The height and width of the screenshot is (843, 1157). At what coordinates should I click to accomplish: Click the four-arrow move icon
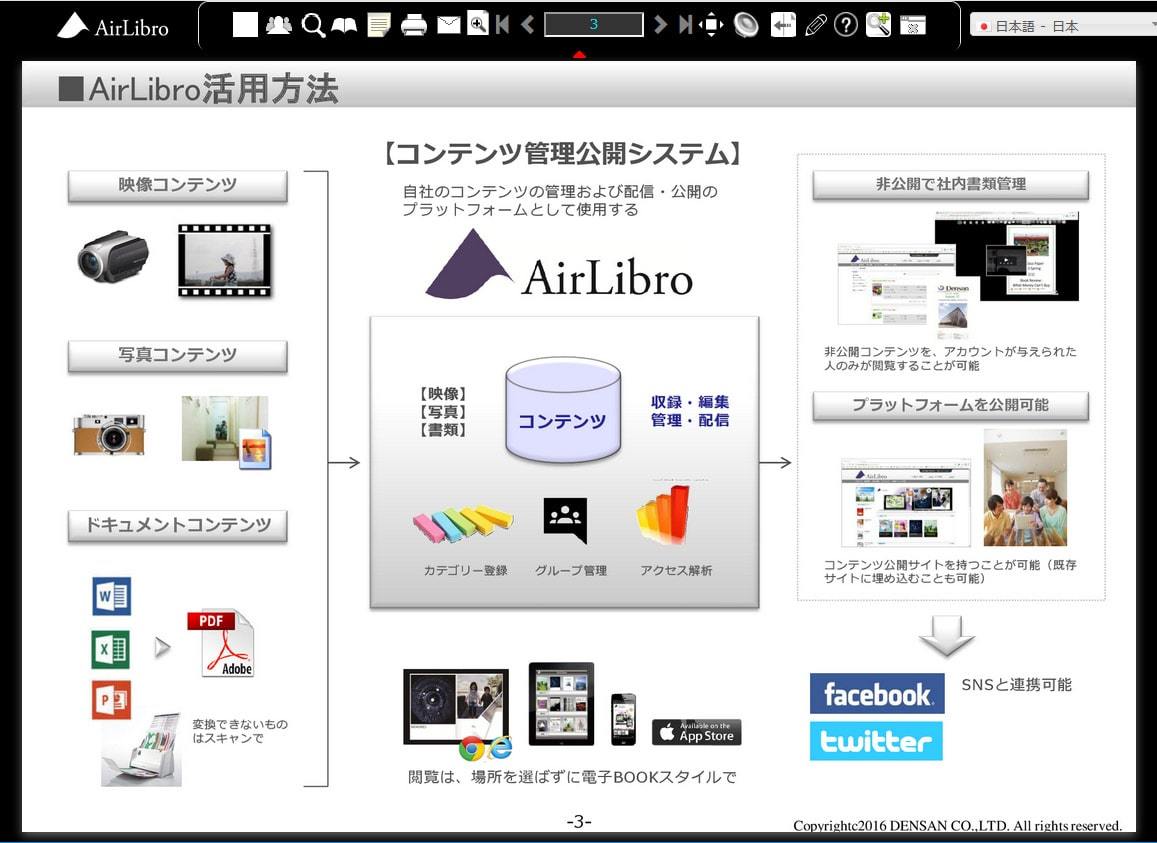[x=711, y=25]
